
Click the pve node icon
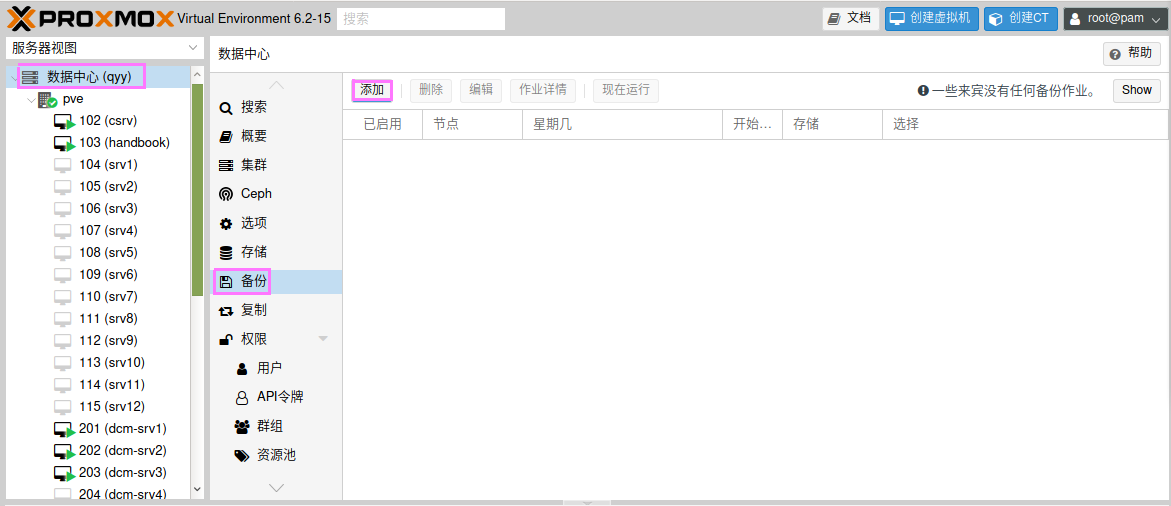(48, 99)
